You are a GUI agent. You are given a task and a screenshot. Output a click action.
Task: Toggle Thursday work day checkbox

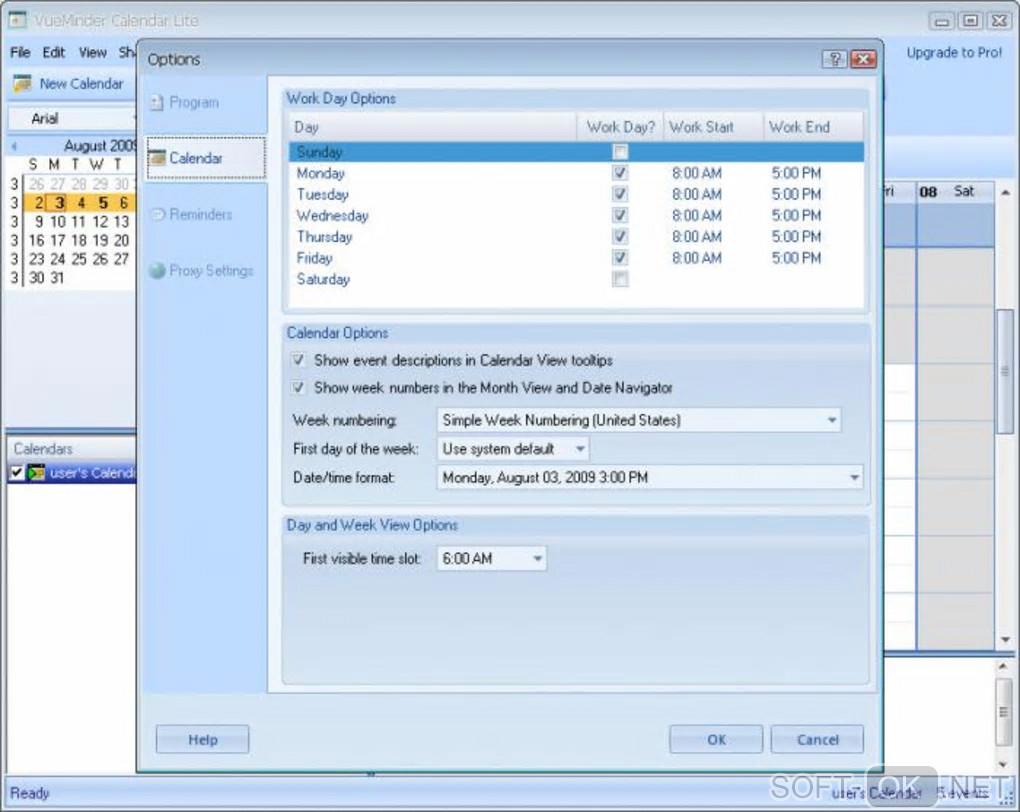(621, 236)
